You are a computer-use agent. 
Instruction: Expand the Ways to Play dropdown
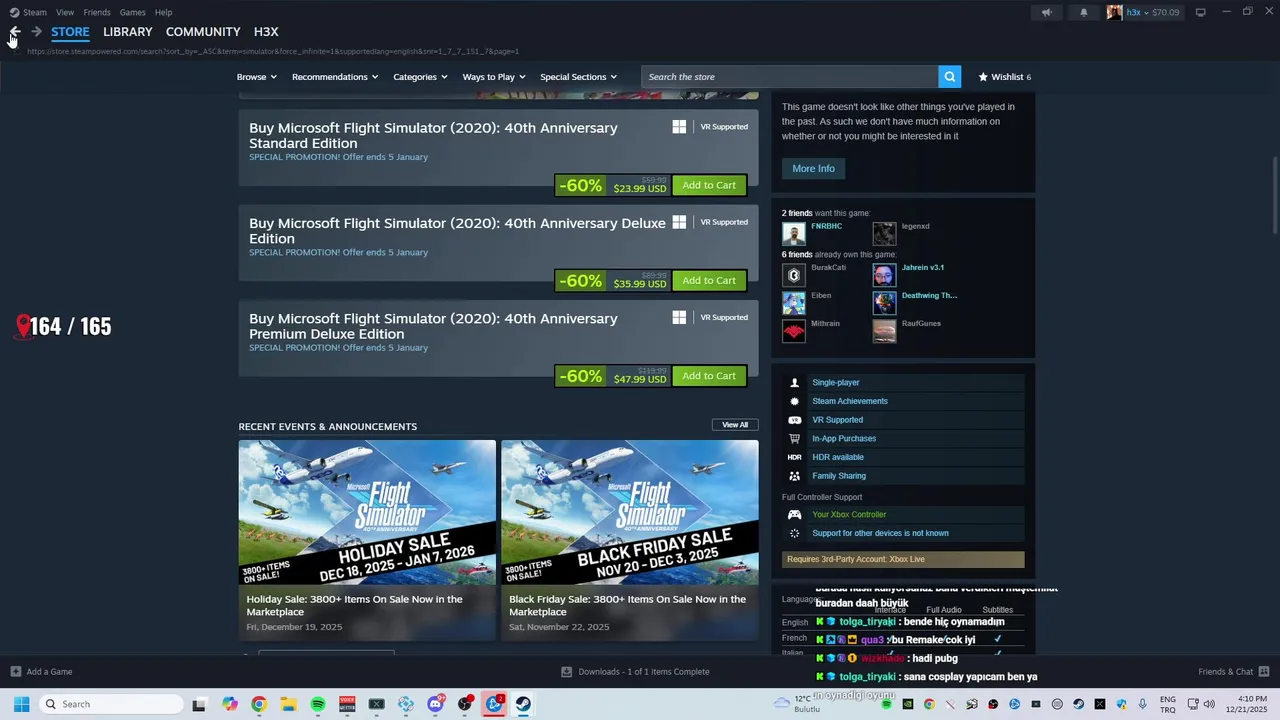pos(494,77)
